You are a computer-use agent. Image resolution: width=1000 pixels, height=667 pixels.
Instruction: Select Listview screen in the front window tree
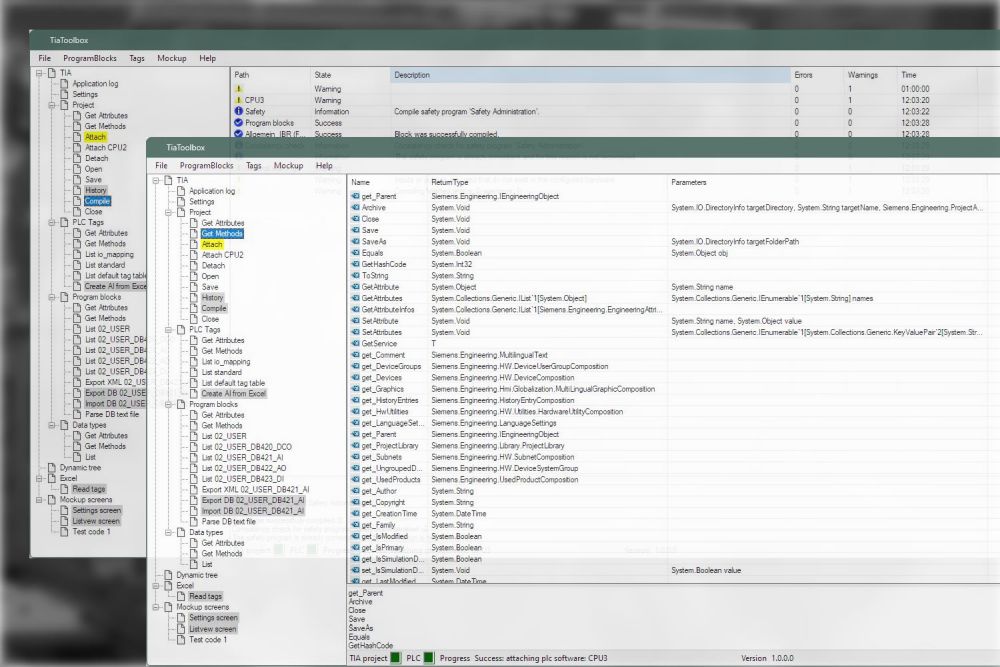212,629
